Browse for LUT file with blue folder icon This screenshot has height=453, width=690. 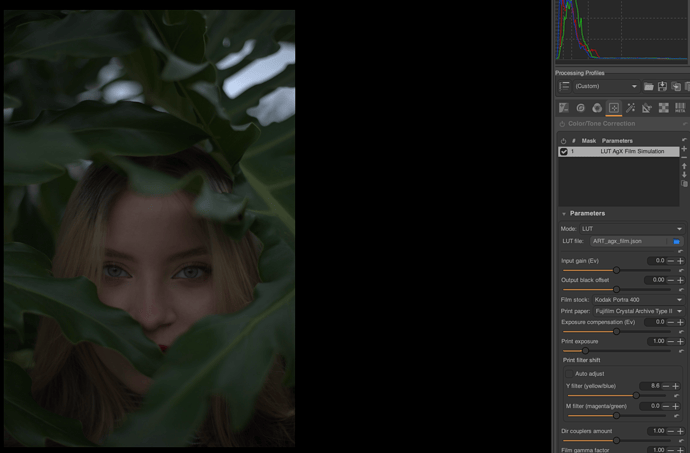[677, 241]
